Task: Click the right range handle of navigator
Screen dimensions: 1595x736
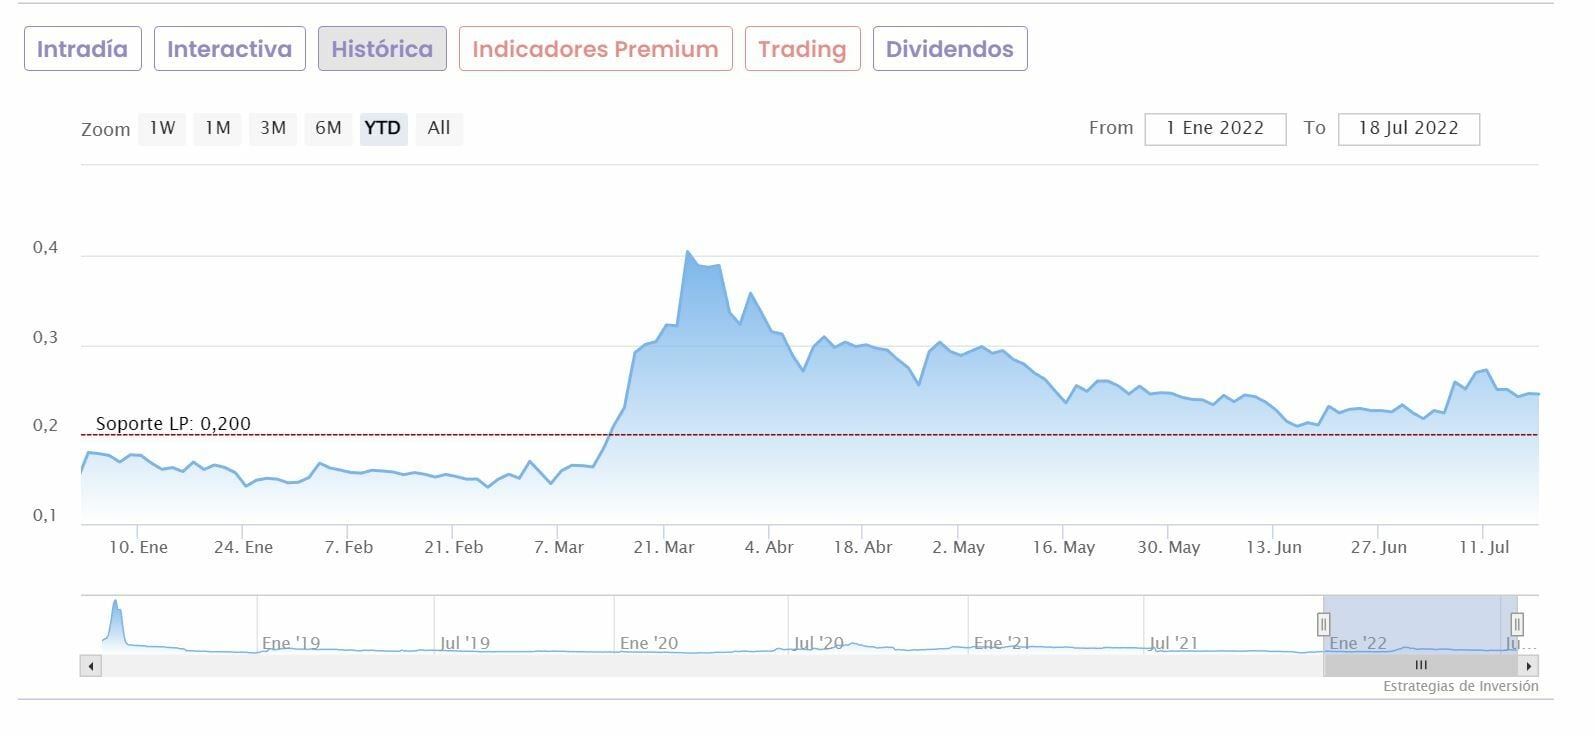Action: (1517, 625)
